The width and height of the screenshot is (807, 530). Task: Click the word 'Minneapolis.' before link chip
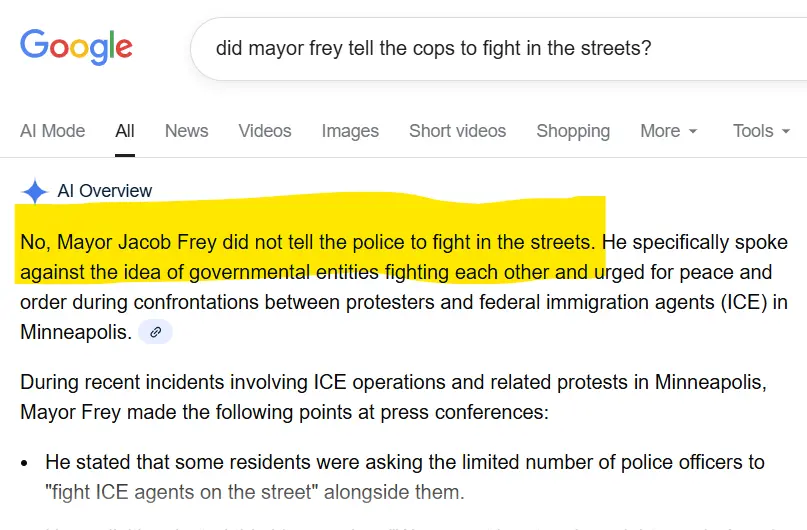point(76,332)
